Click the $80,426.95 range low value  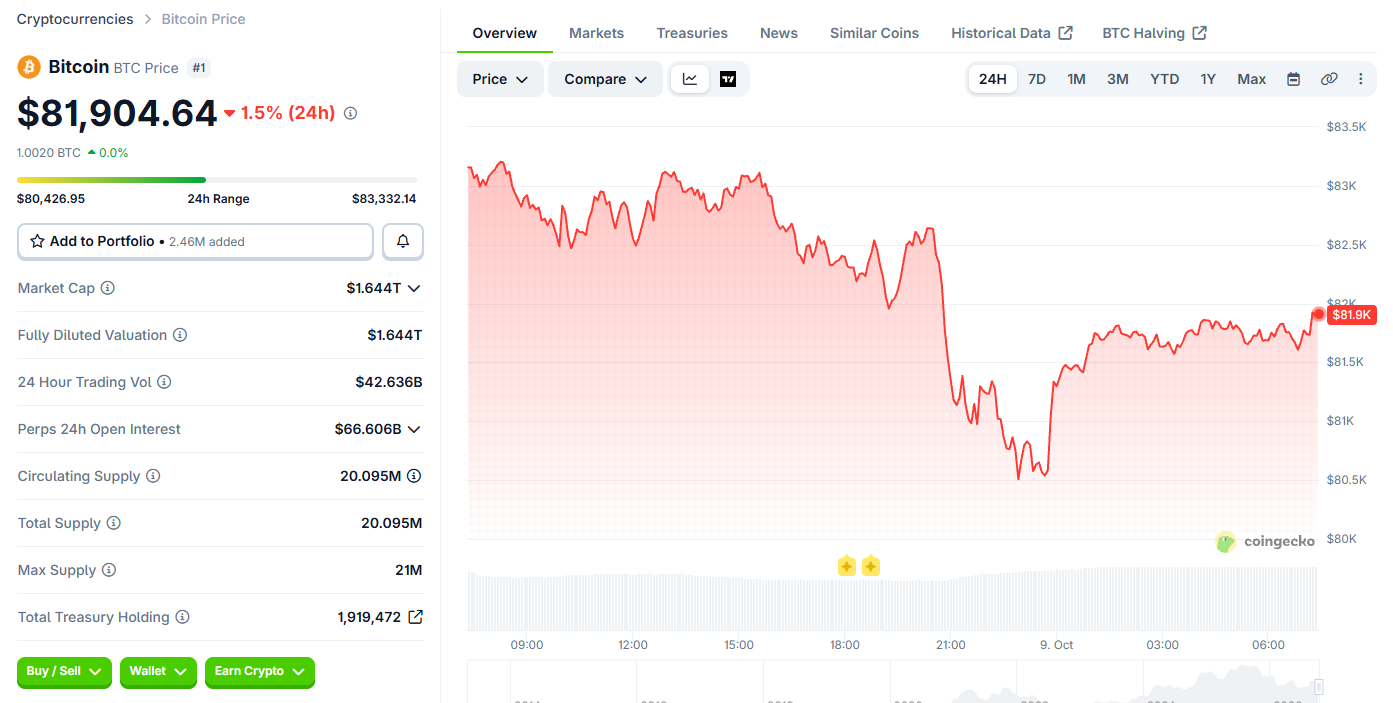click(51, 199)
